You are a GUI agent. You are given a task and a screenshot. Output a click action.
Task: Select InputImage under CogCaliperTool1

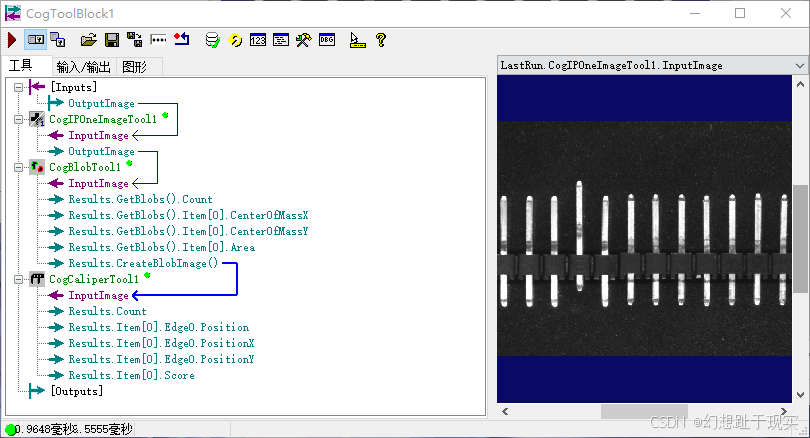(x=98, y=295)
